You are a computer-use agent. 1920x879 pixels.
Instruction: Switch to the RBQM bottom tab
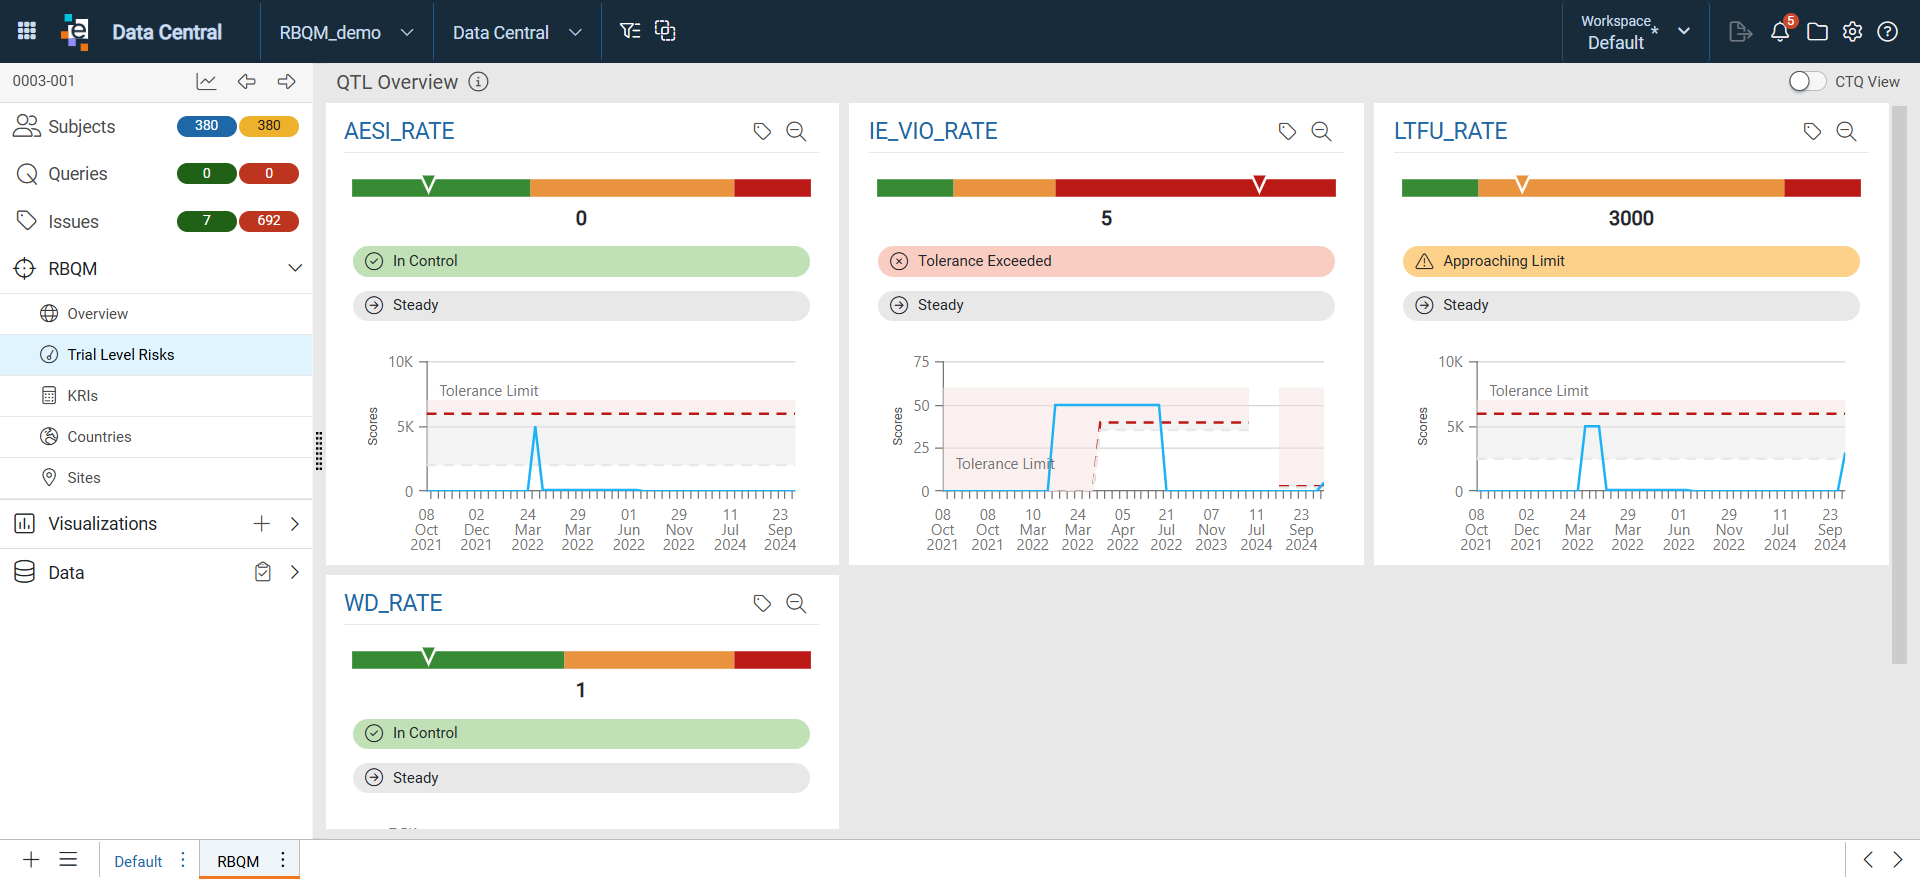click(238, 861)
